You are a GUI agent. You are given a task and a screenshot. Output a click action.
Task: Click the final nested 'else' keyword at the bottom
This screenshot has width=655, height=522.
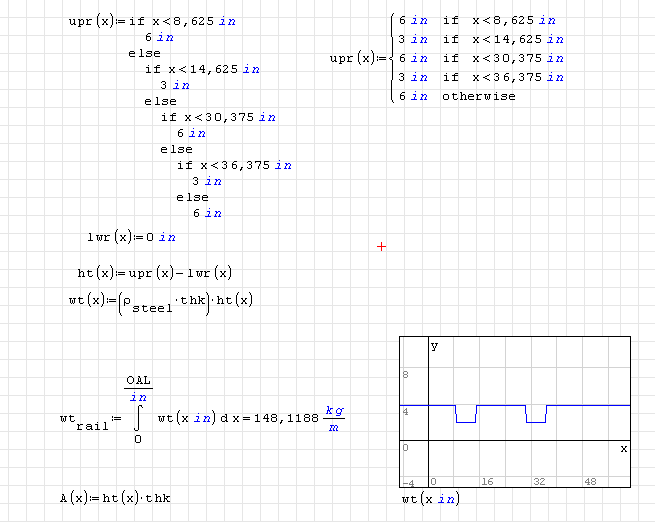(x=192, y=197)
